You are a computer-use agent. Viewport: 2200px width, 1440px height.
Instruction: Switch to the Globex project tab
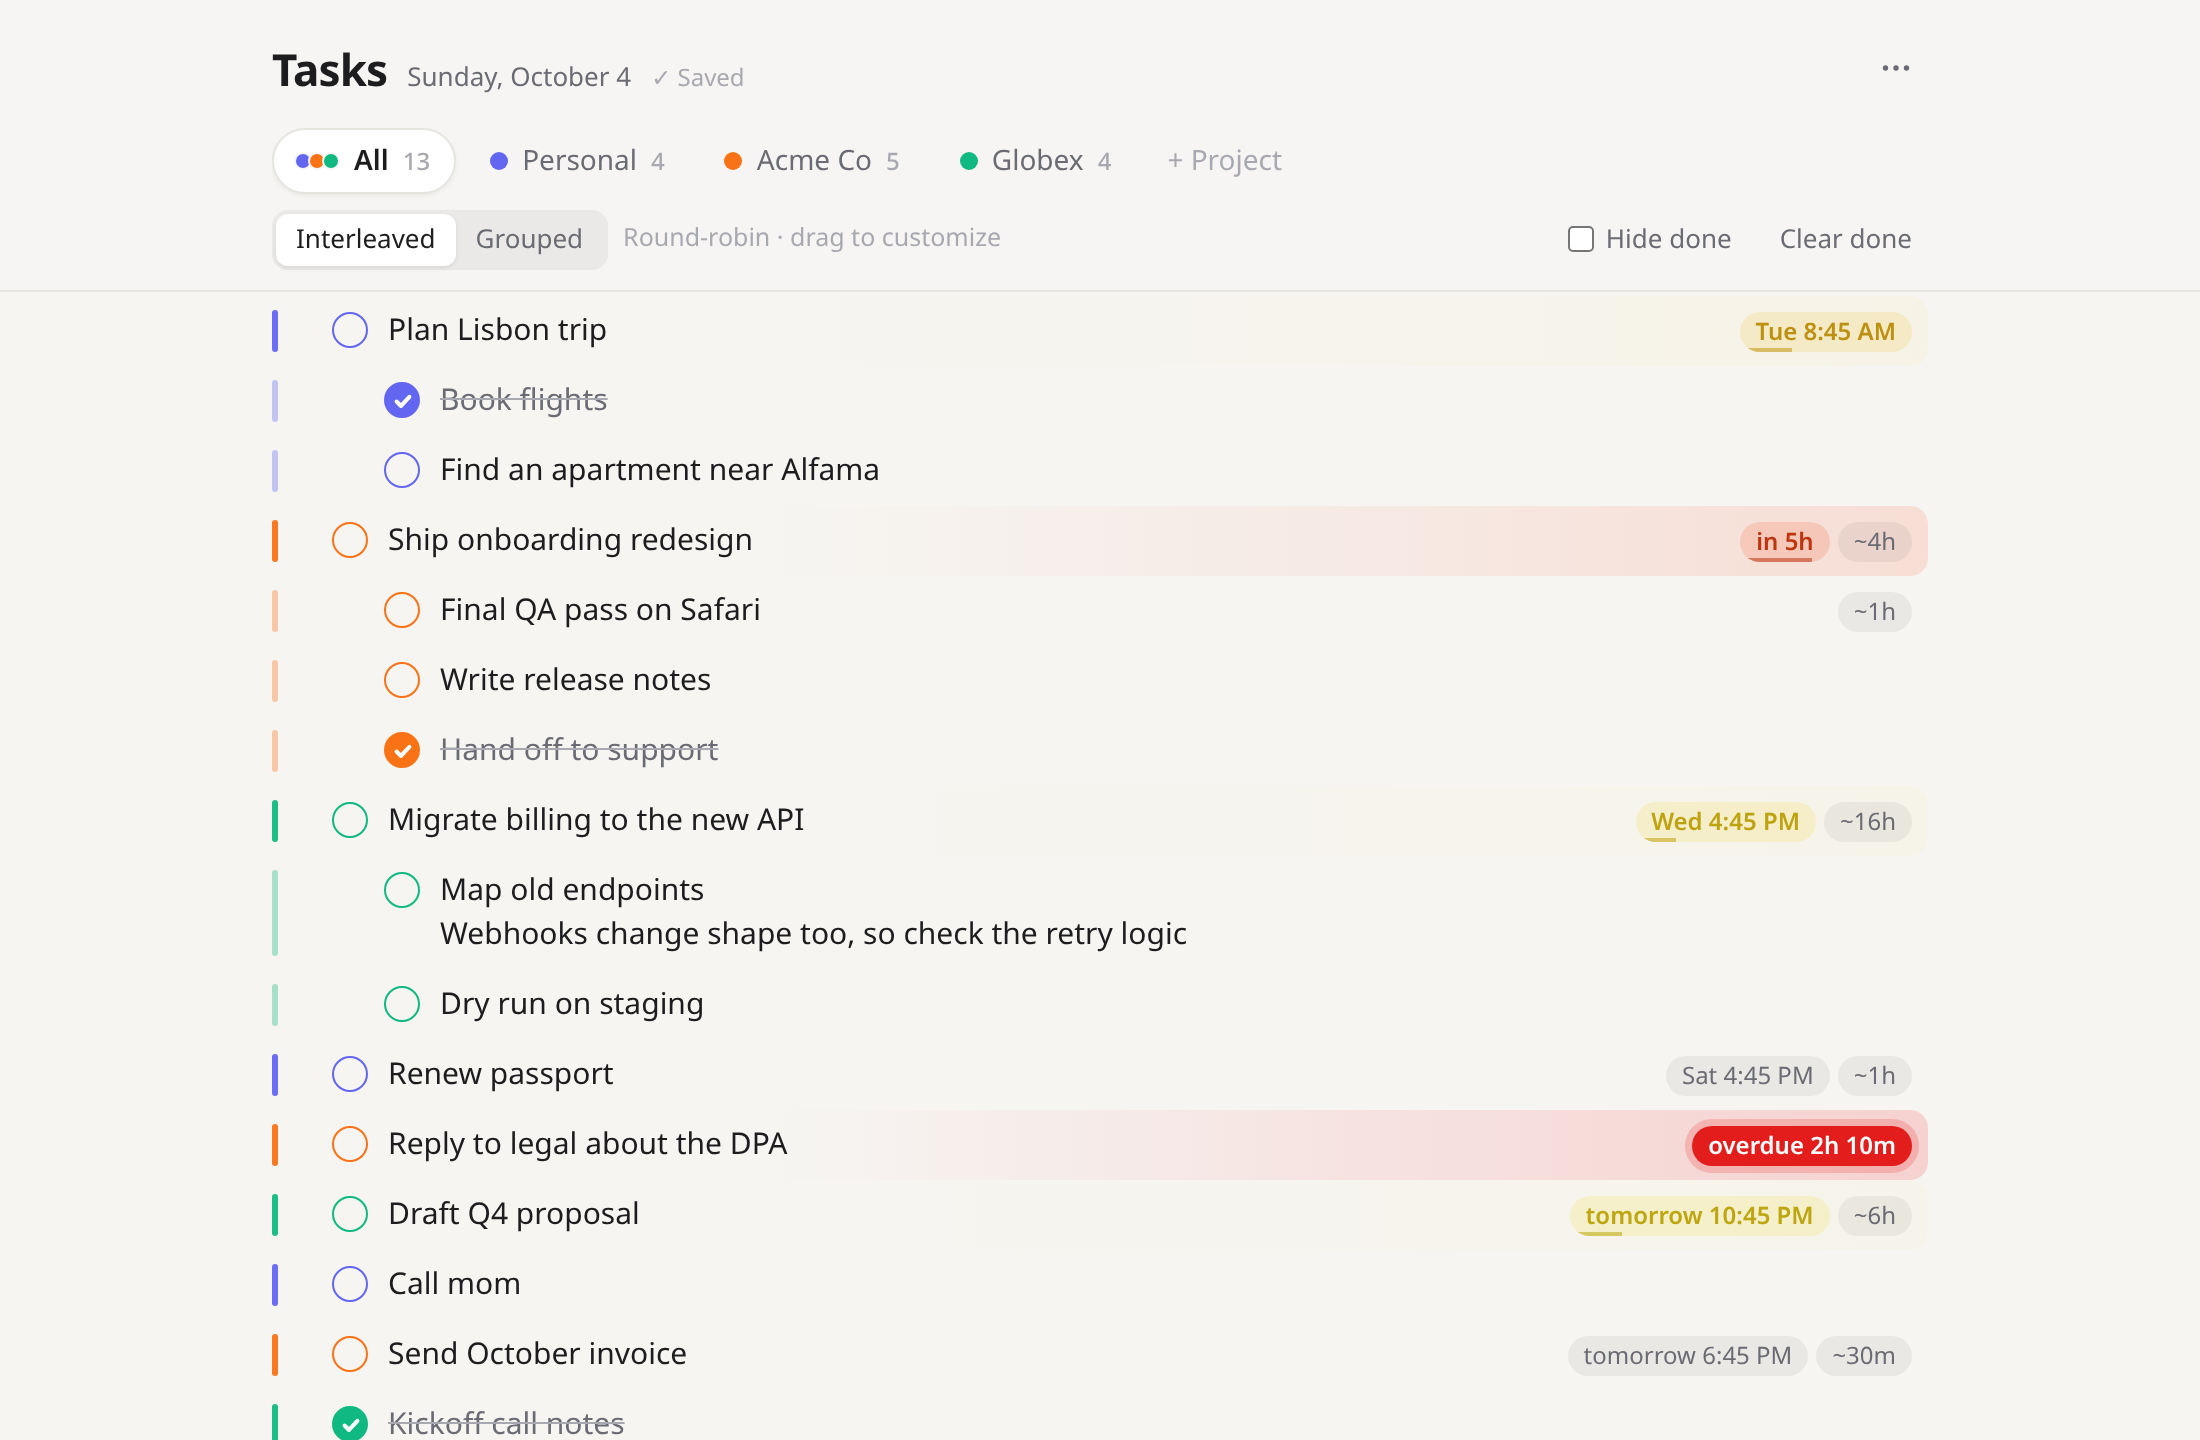click(x=1036, y=161)
